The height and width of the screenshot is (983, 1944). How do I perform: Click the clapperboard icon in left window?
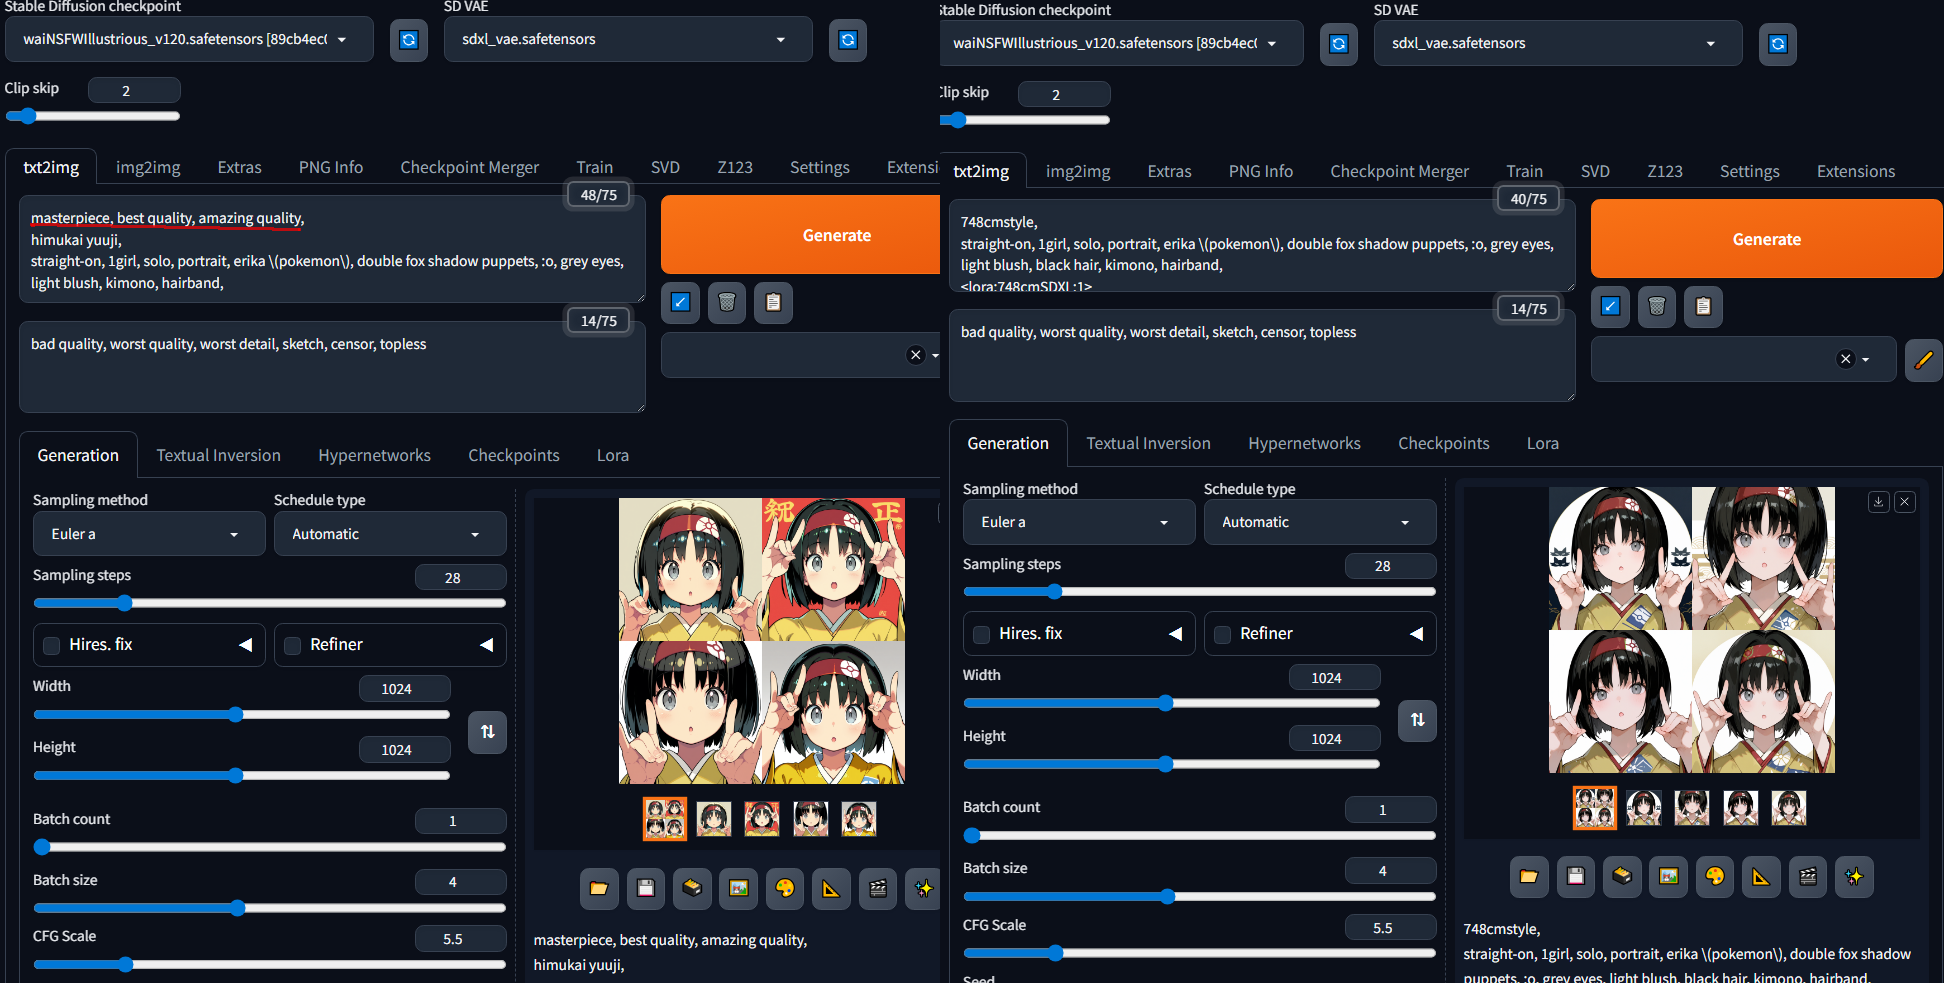coord(878,888)
